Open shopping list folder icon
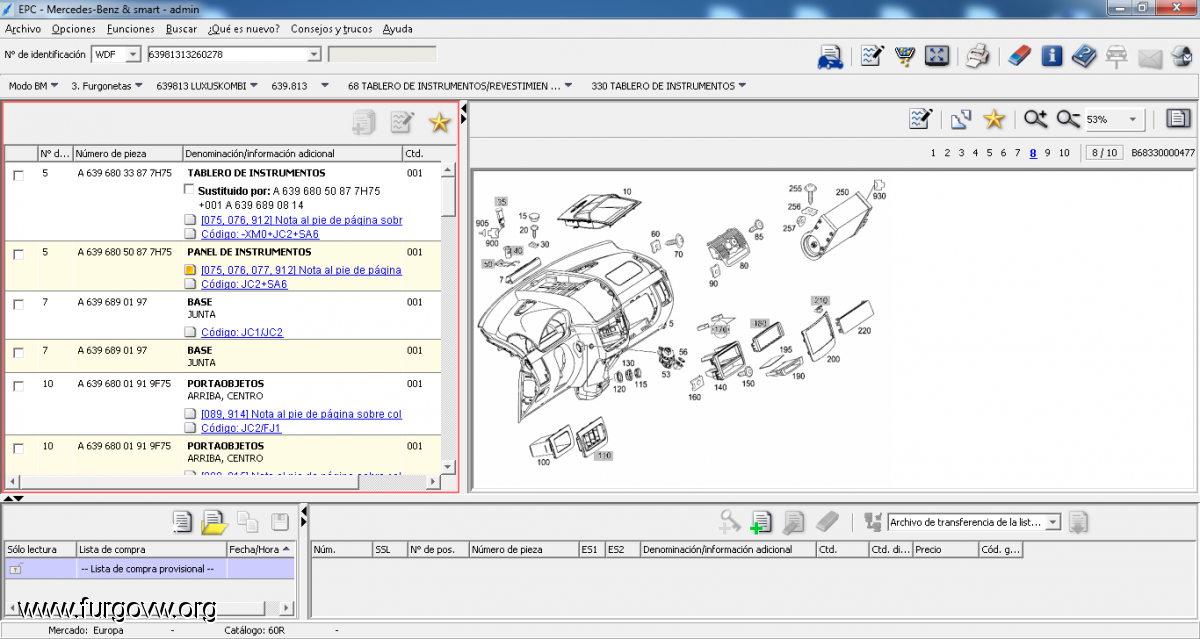The image size is (1200, 639). [215, 521]
